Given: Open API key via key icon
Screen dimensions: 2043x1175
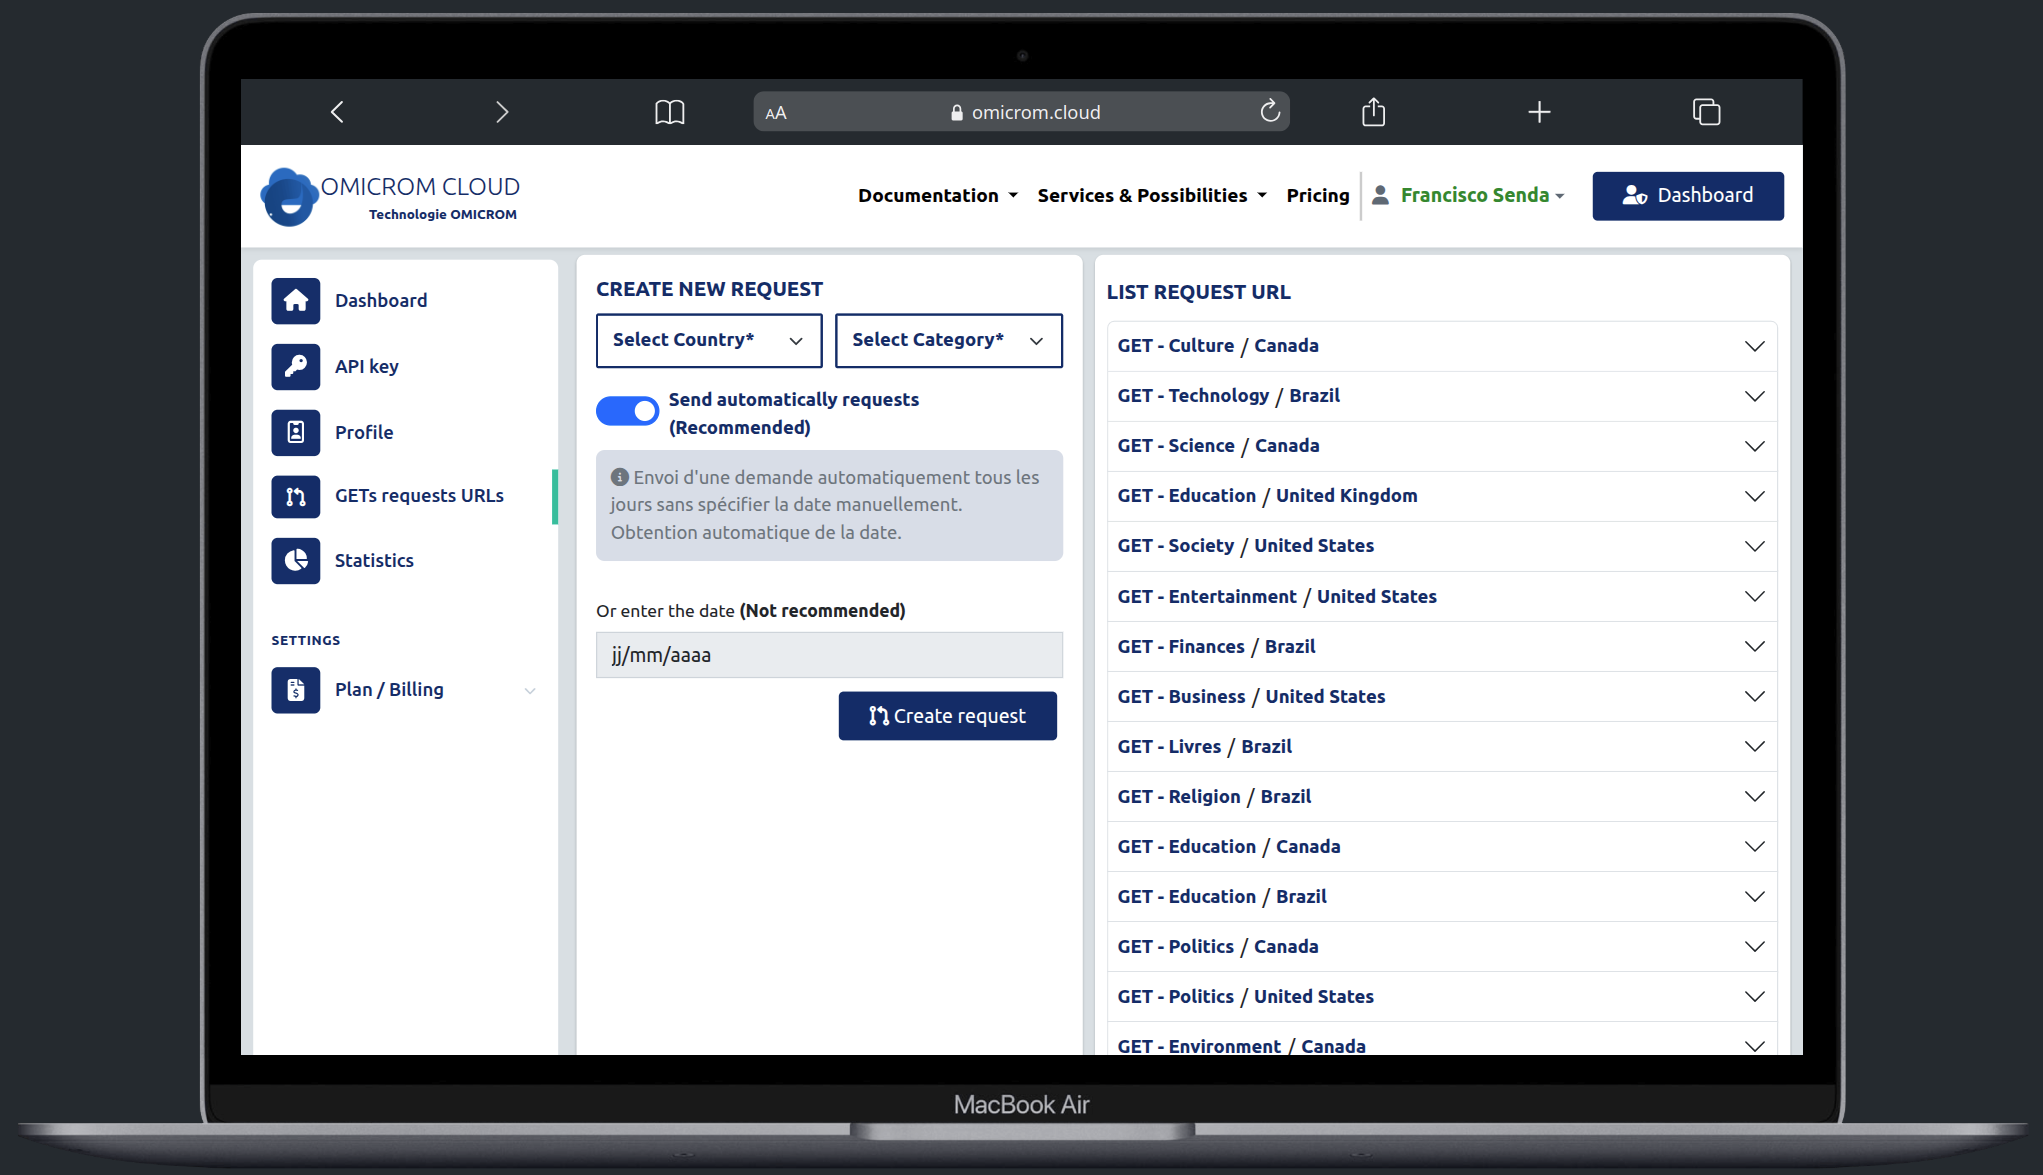Looking at the screenshot, I should [295, 366].
